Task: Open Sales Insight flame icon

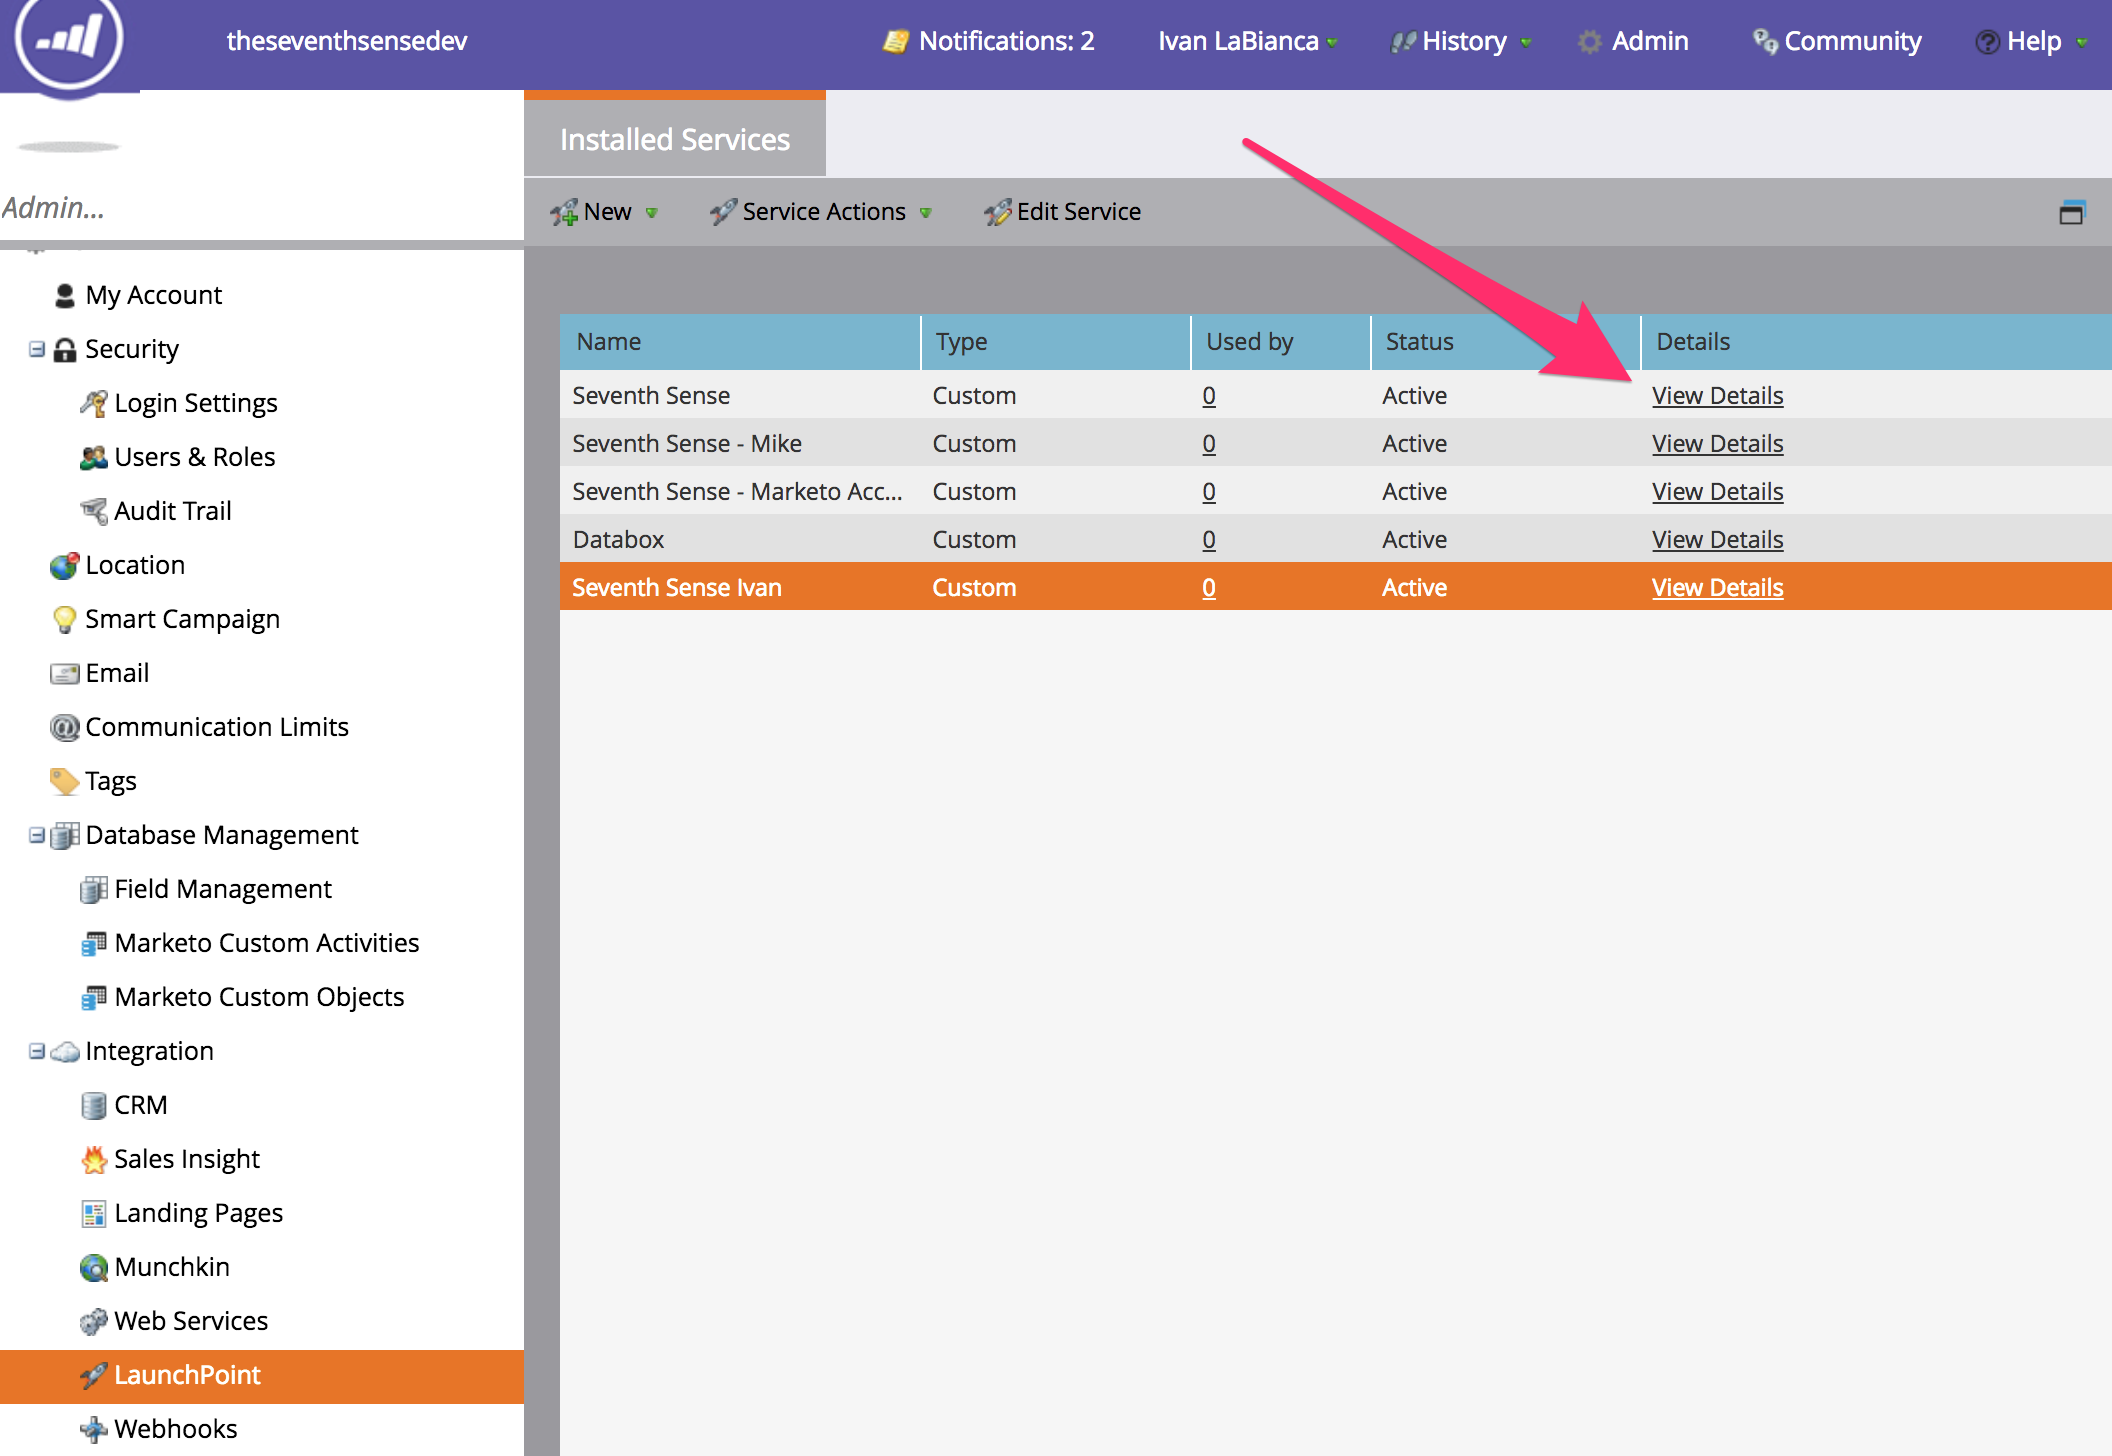Action: click(93, 1159)
